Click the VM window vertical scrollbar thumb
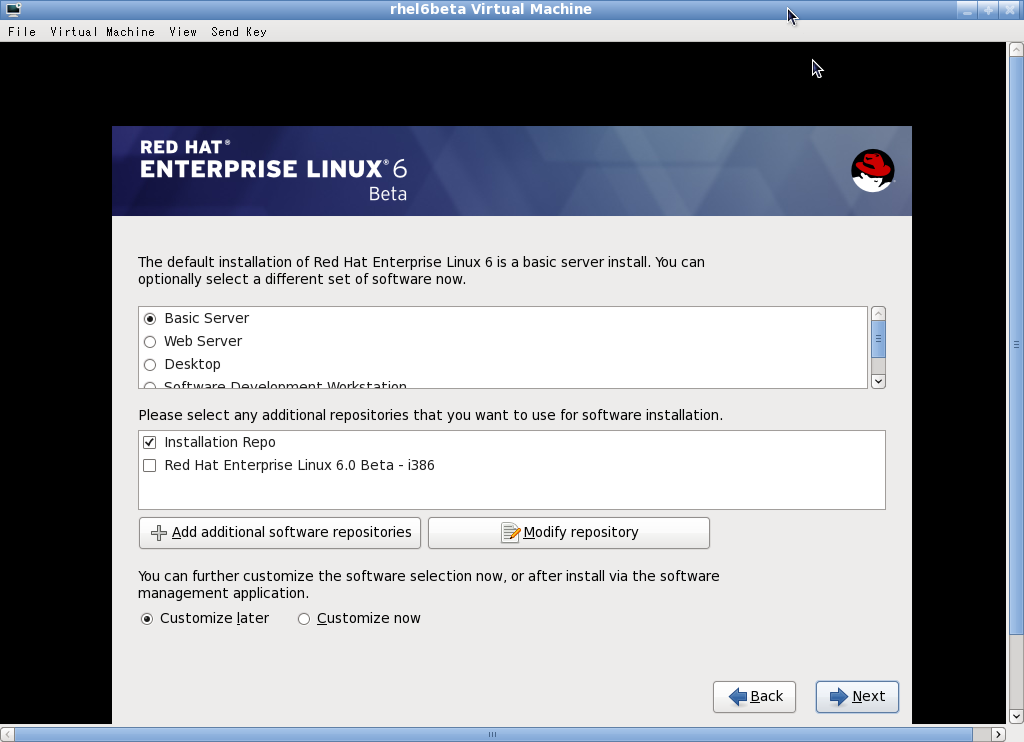The image size is (1024, 742). coord(1016,345)
